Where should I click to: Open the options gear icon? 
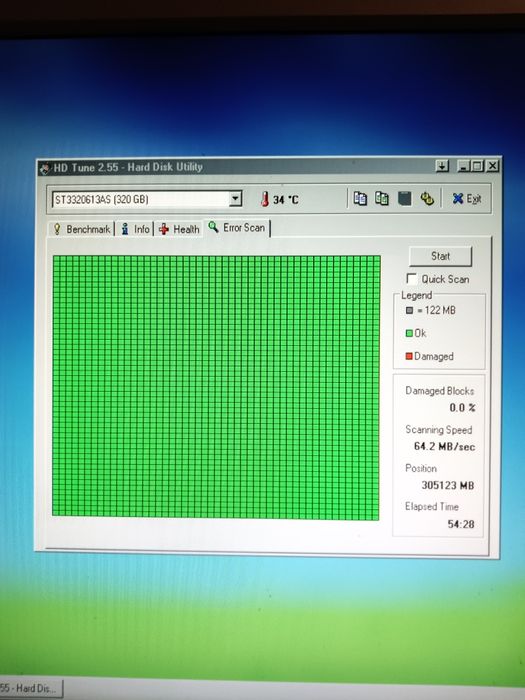[427, 199]
